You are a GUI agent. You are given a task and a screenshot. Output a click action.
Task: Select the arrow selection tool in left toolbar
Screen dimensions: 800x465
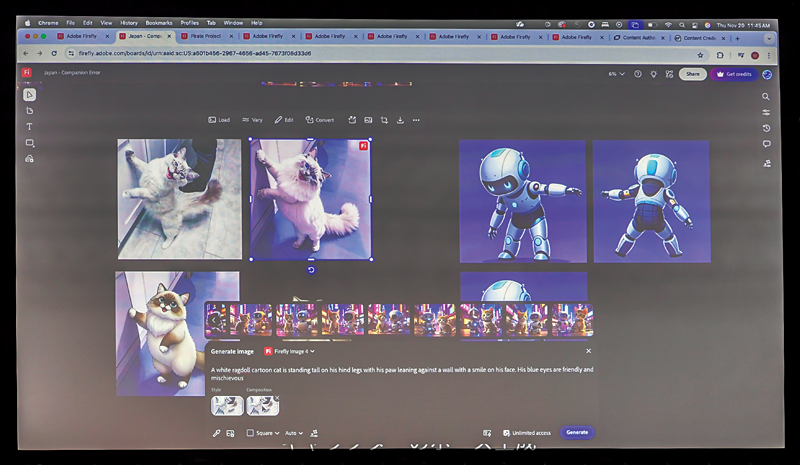(30, 95)
